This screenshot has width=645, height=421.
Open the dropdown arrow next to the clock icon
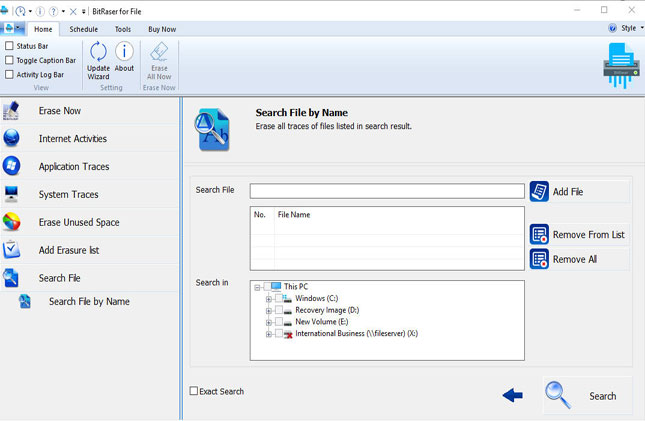(30, 12)
